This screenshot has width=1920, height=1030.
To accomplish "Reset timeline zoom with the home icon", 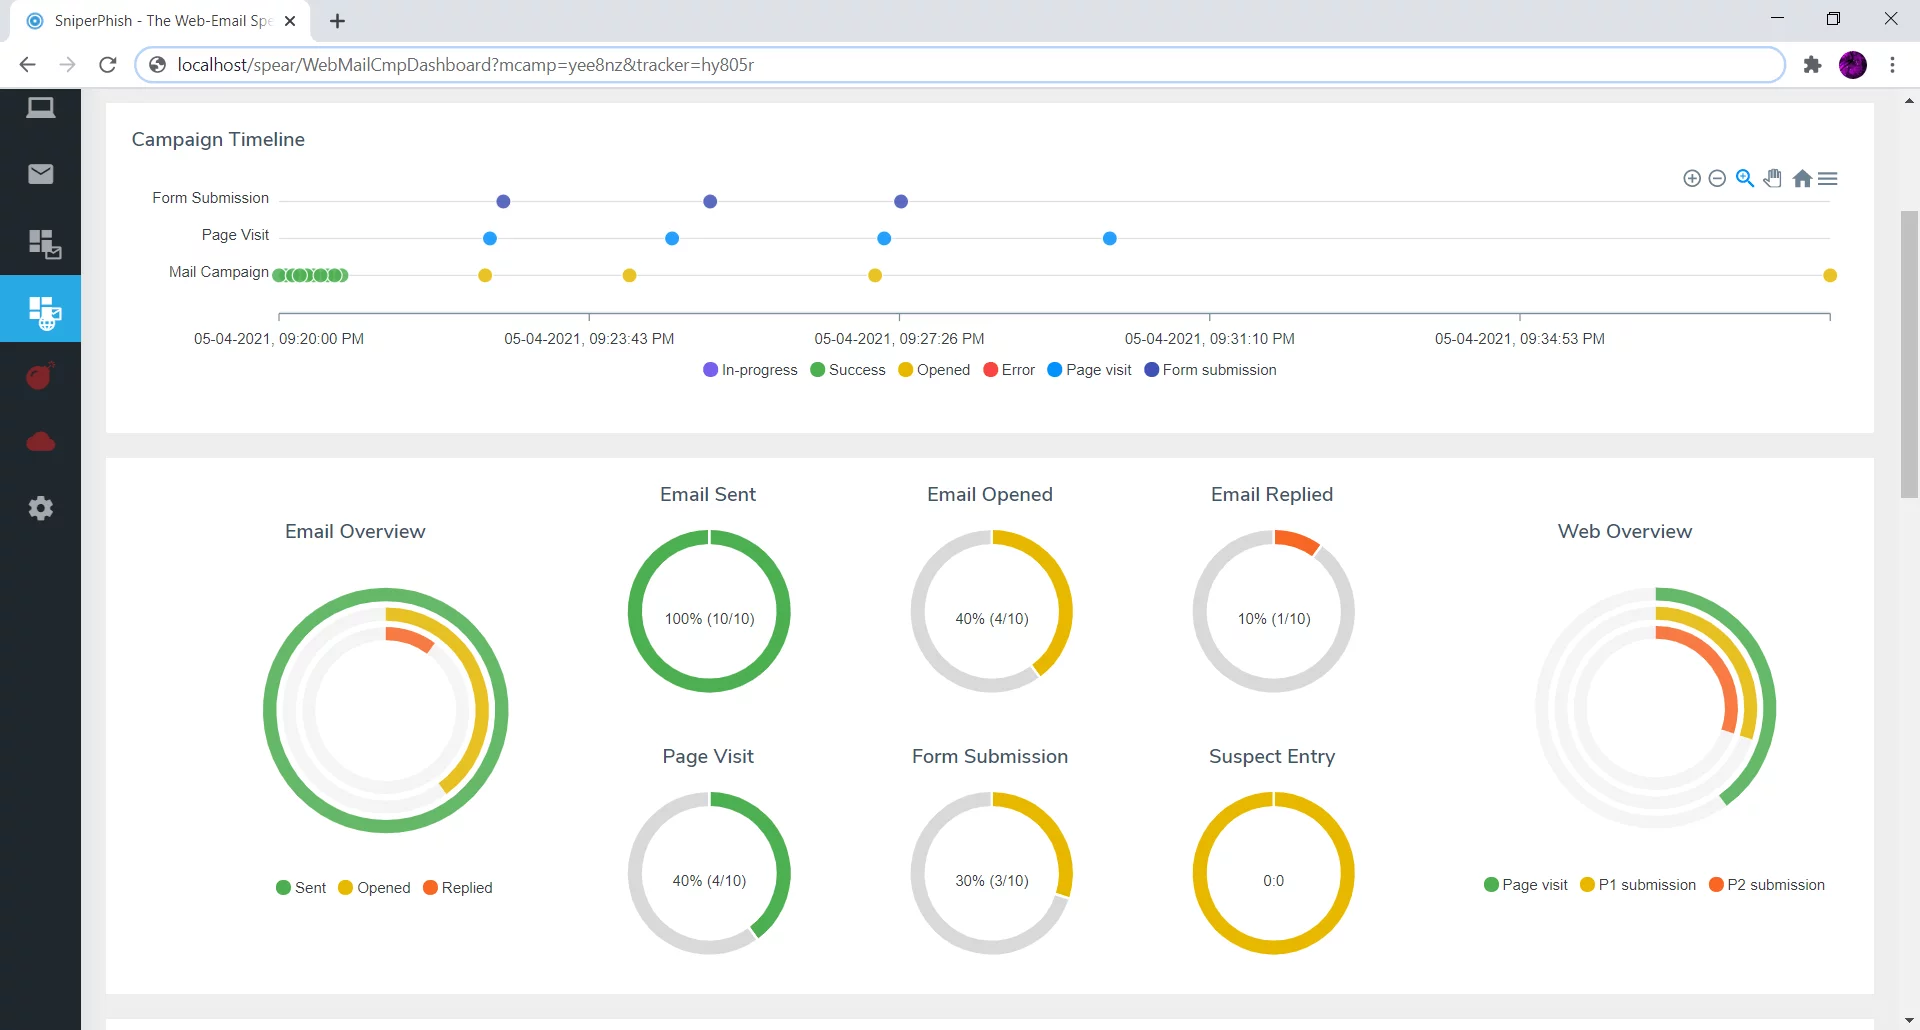I will [1802, 179].
